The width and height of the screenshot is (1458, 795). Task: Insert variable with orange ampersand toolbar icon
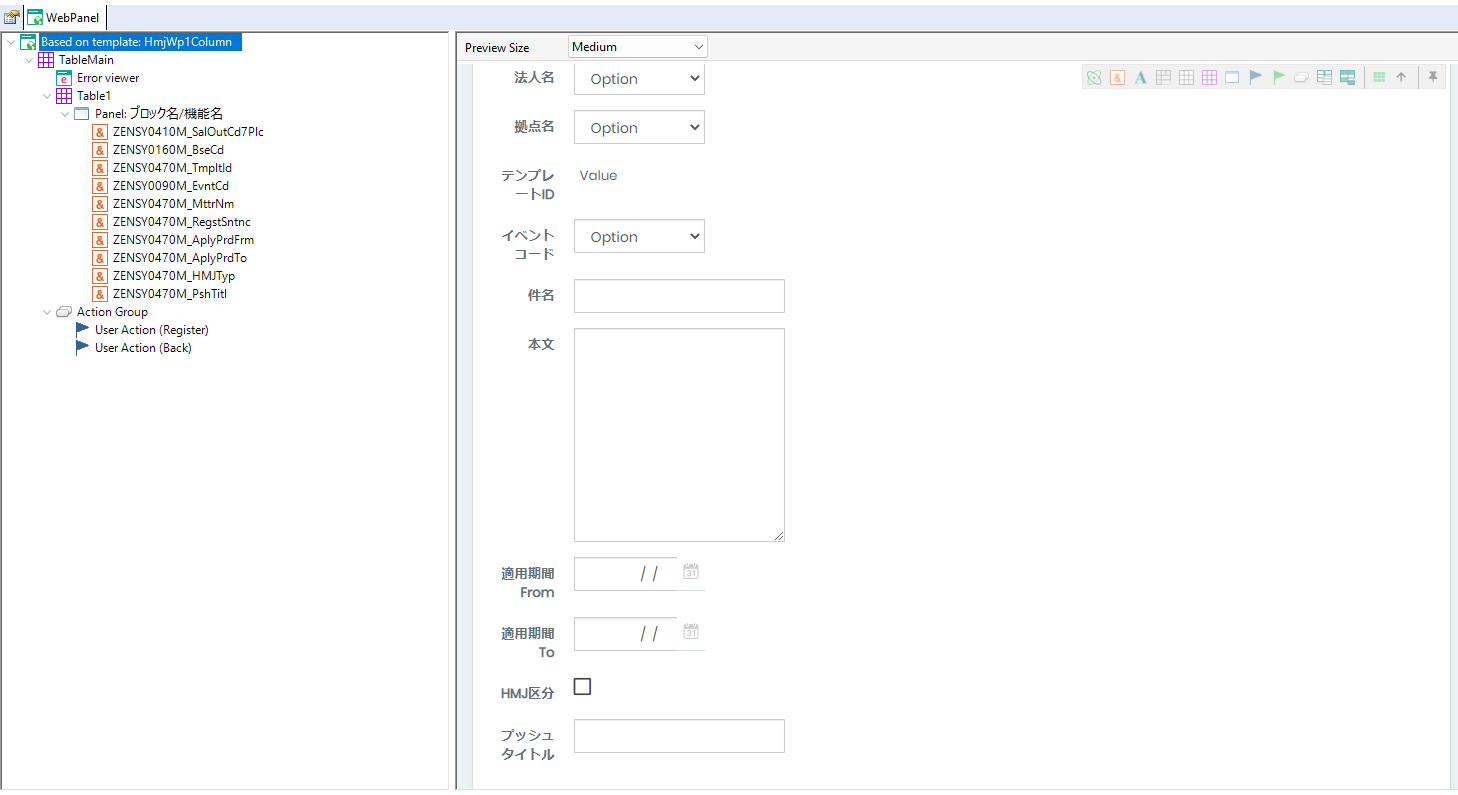1117,77
